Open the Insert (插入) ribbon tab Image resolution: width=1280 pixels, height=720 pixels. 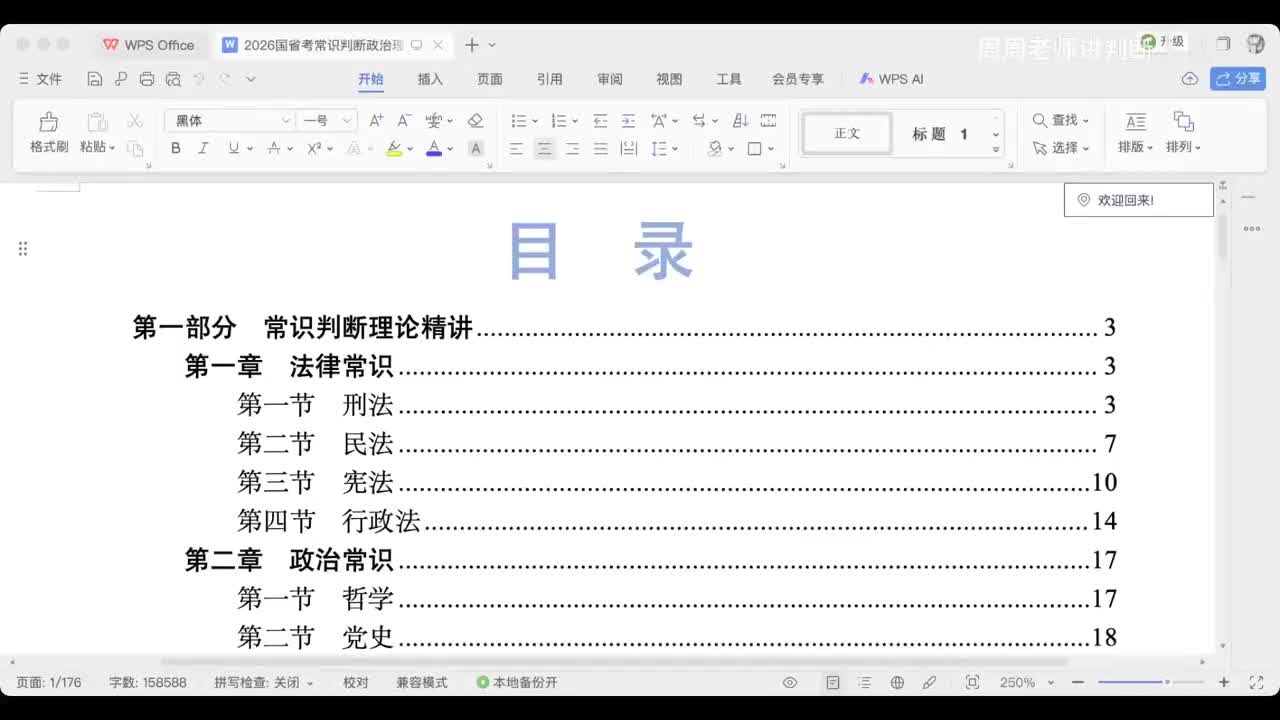pyautogui.click(x=430, y=79)
